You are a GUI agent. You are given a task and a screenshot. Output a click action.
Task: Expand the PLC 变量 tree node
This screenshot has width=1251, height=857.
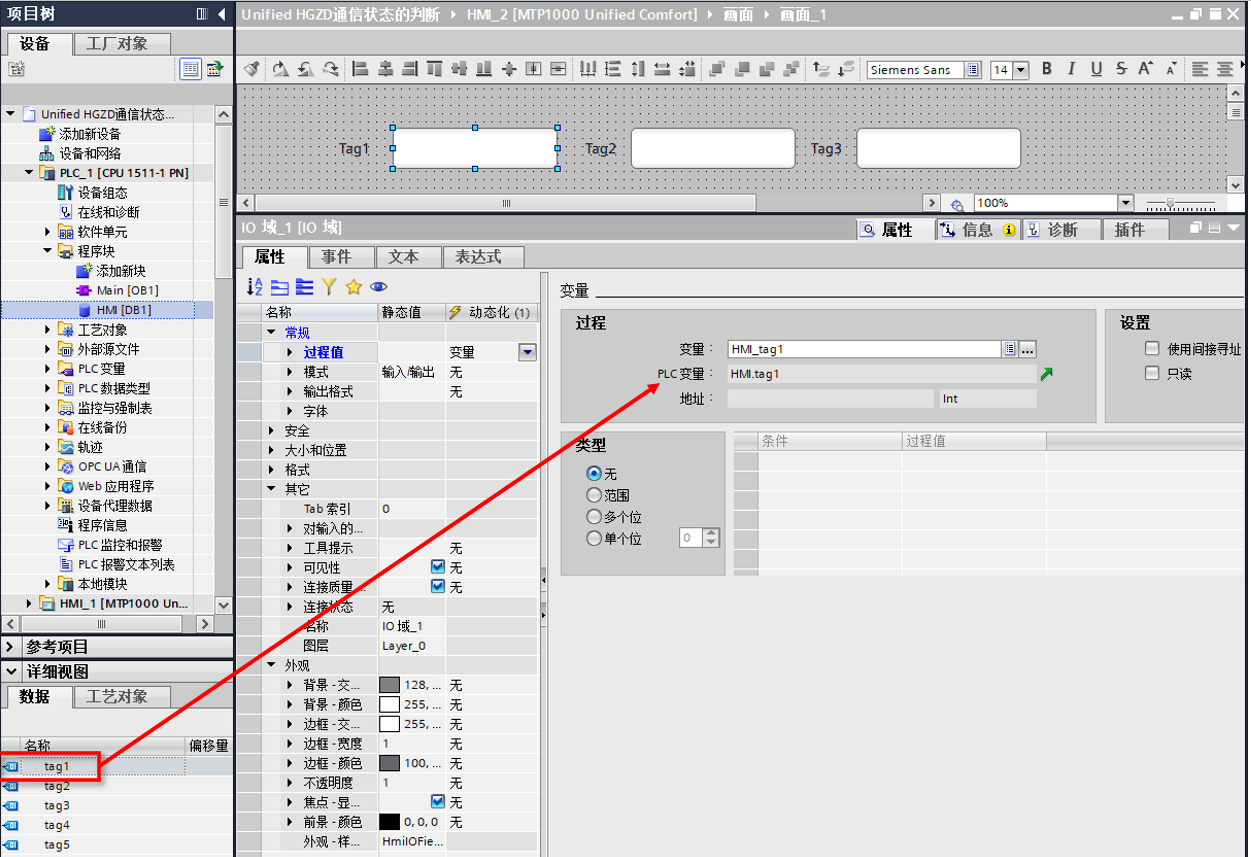[x=48, y=369]
